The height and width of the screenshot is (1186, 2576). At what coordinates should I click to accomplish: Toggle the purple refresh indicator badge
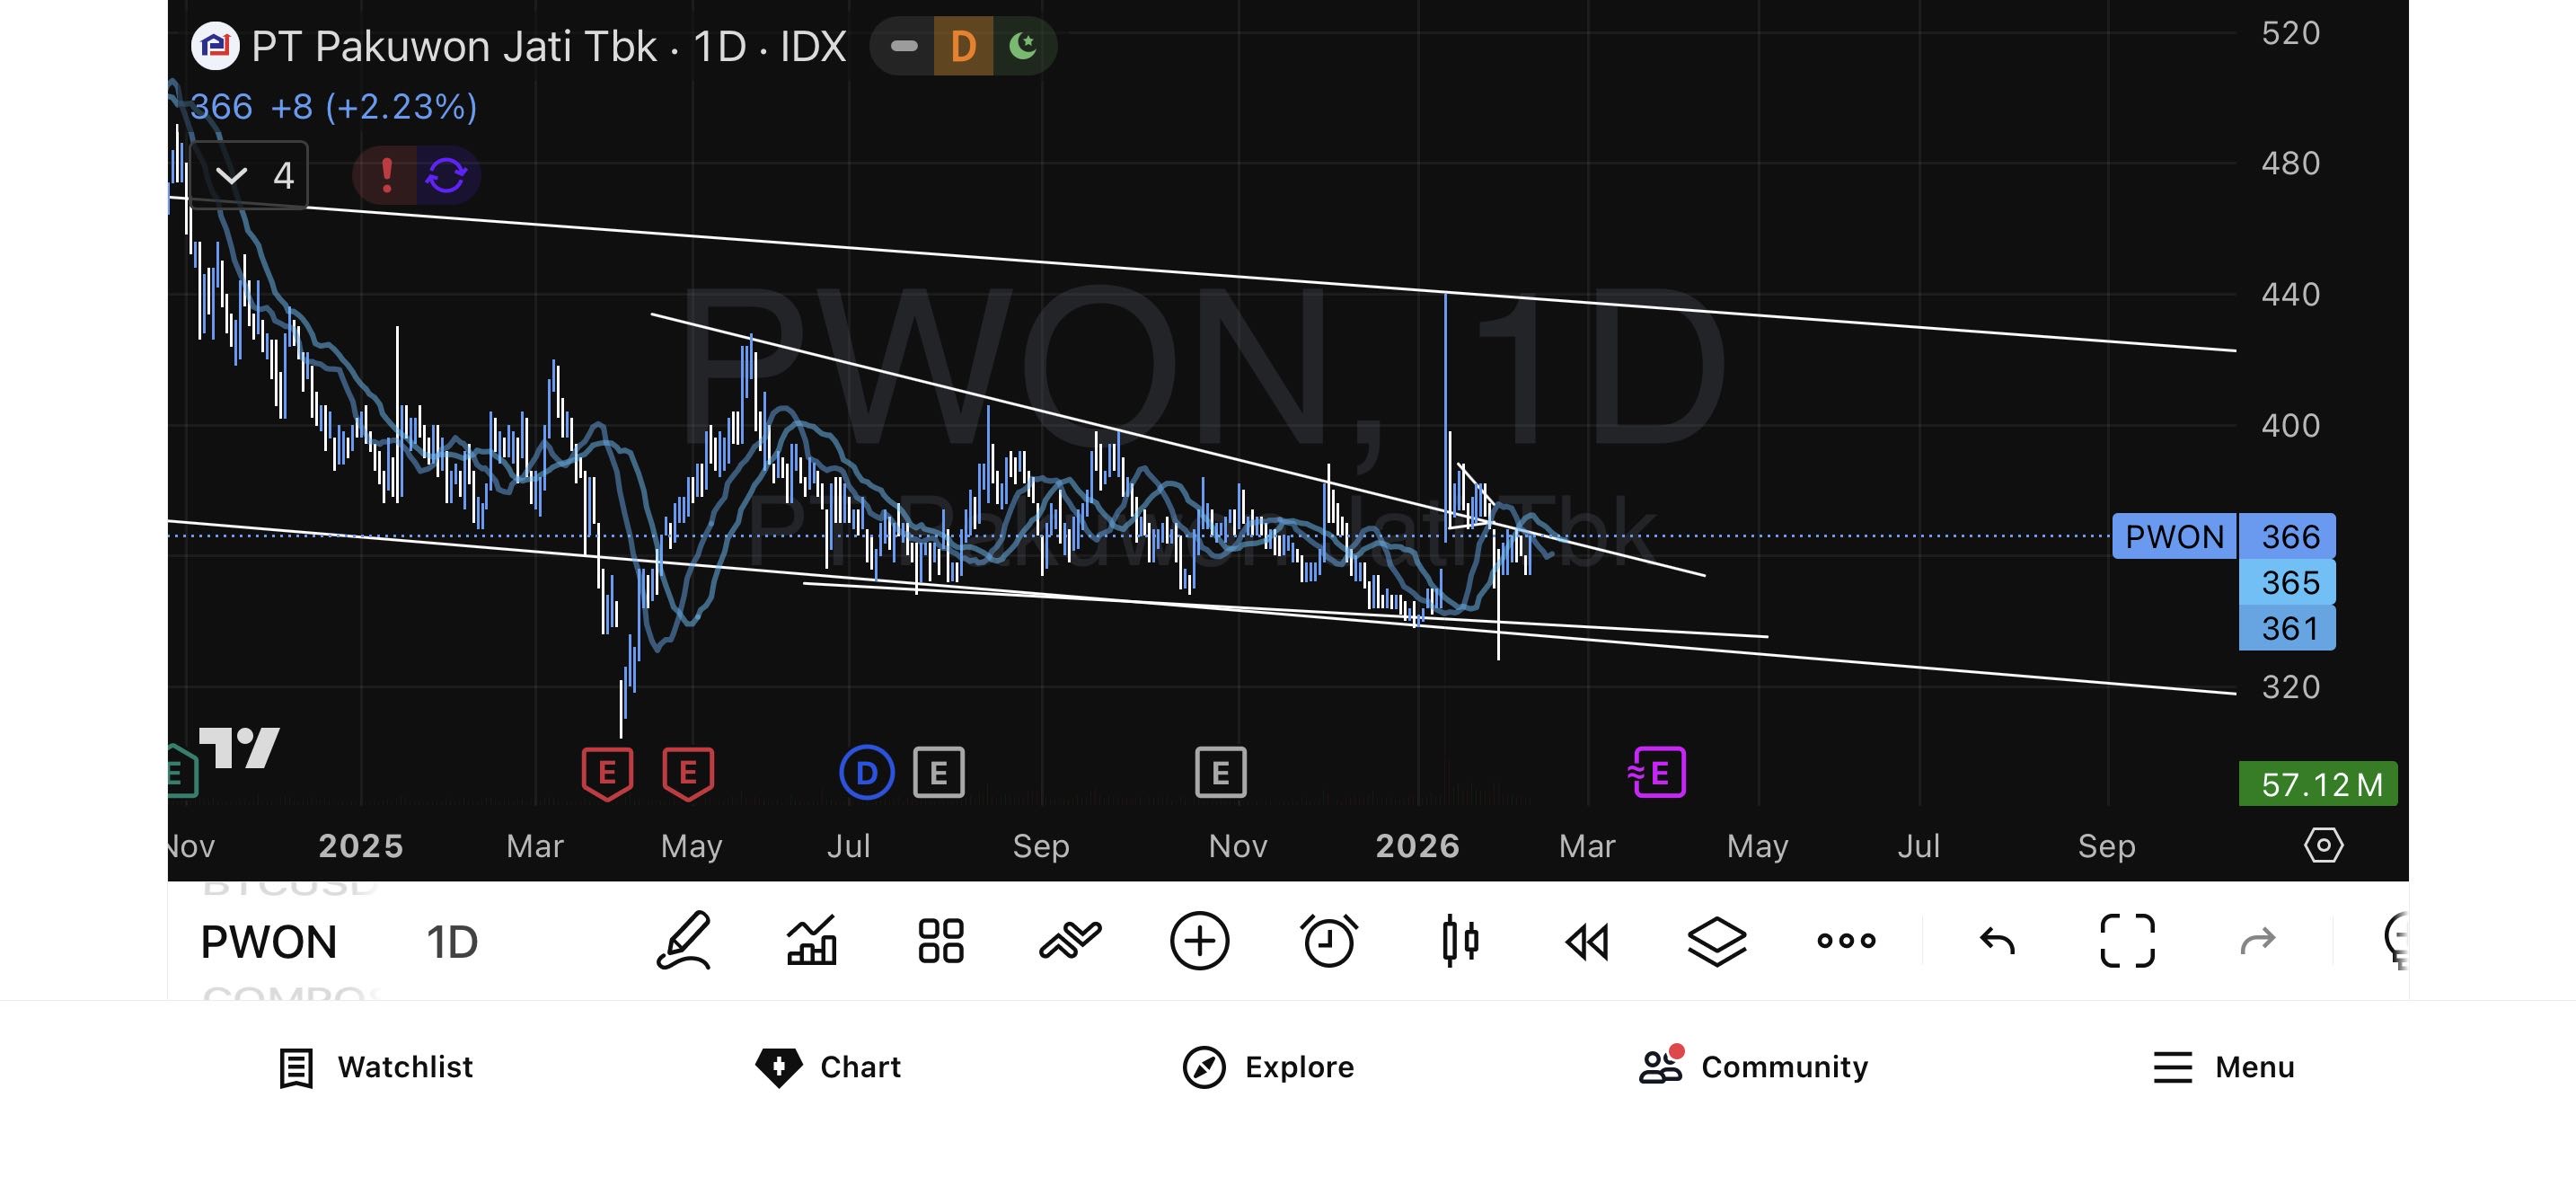tap(446, 176)
